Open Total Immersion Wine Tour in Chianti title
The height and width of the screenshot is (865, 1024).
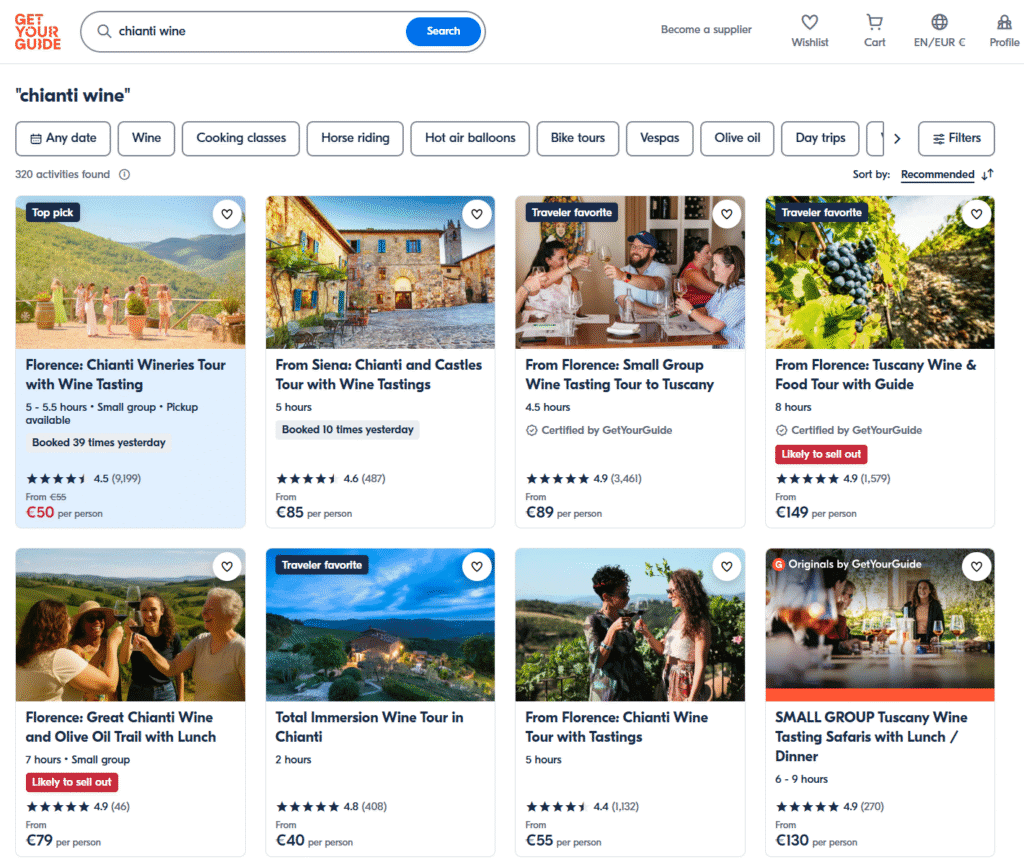[370, 727]
